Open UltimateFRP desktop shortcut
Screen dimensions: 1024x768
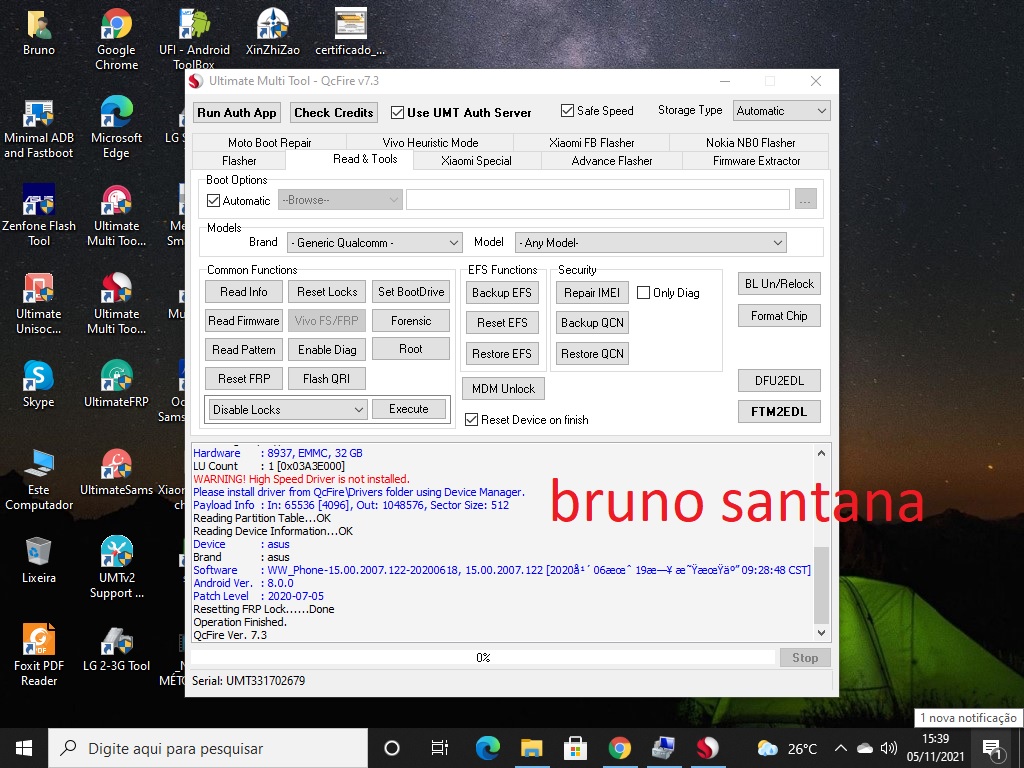click(116, 385)
